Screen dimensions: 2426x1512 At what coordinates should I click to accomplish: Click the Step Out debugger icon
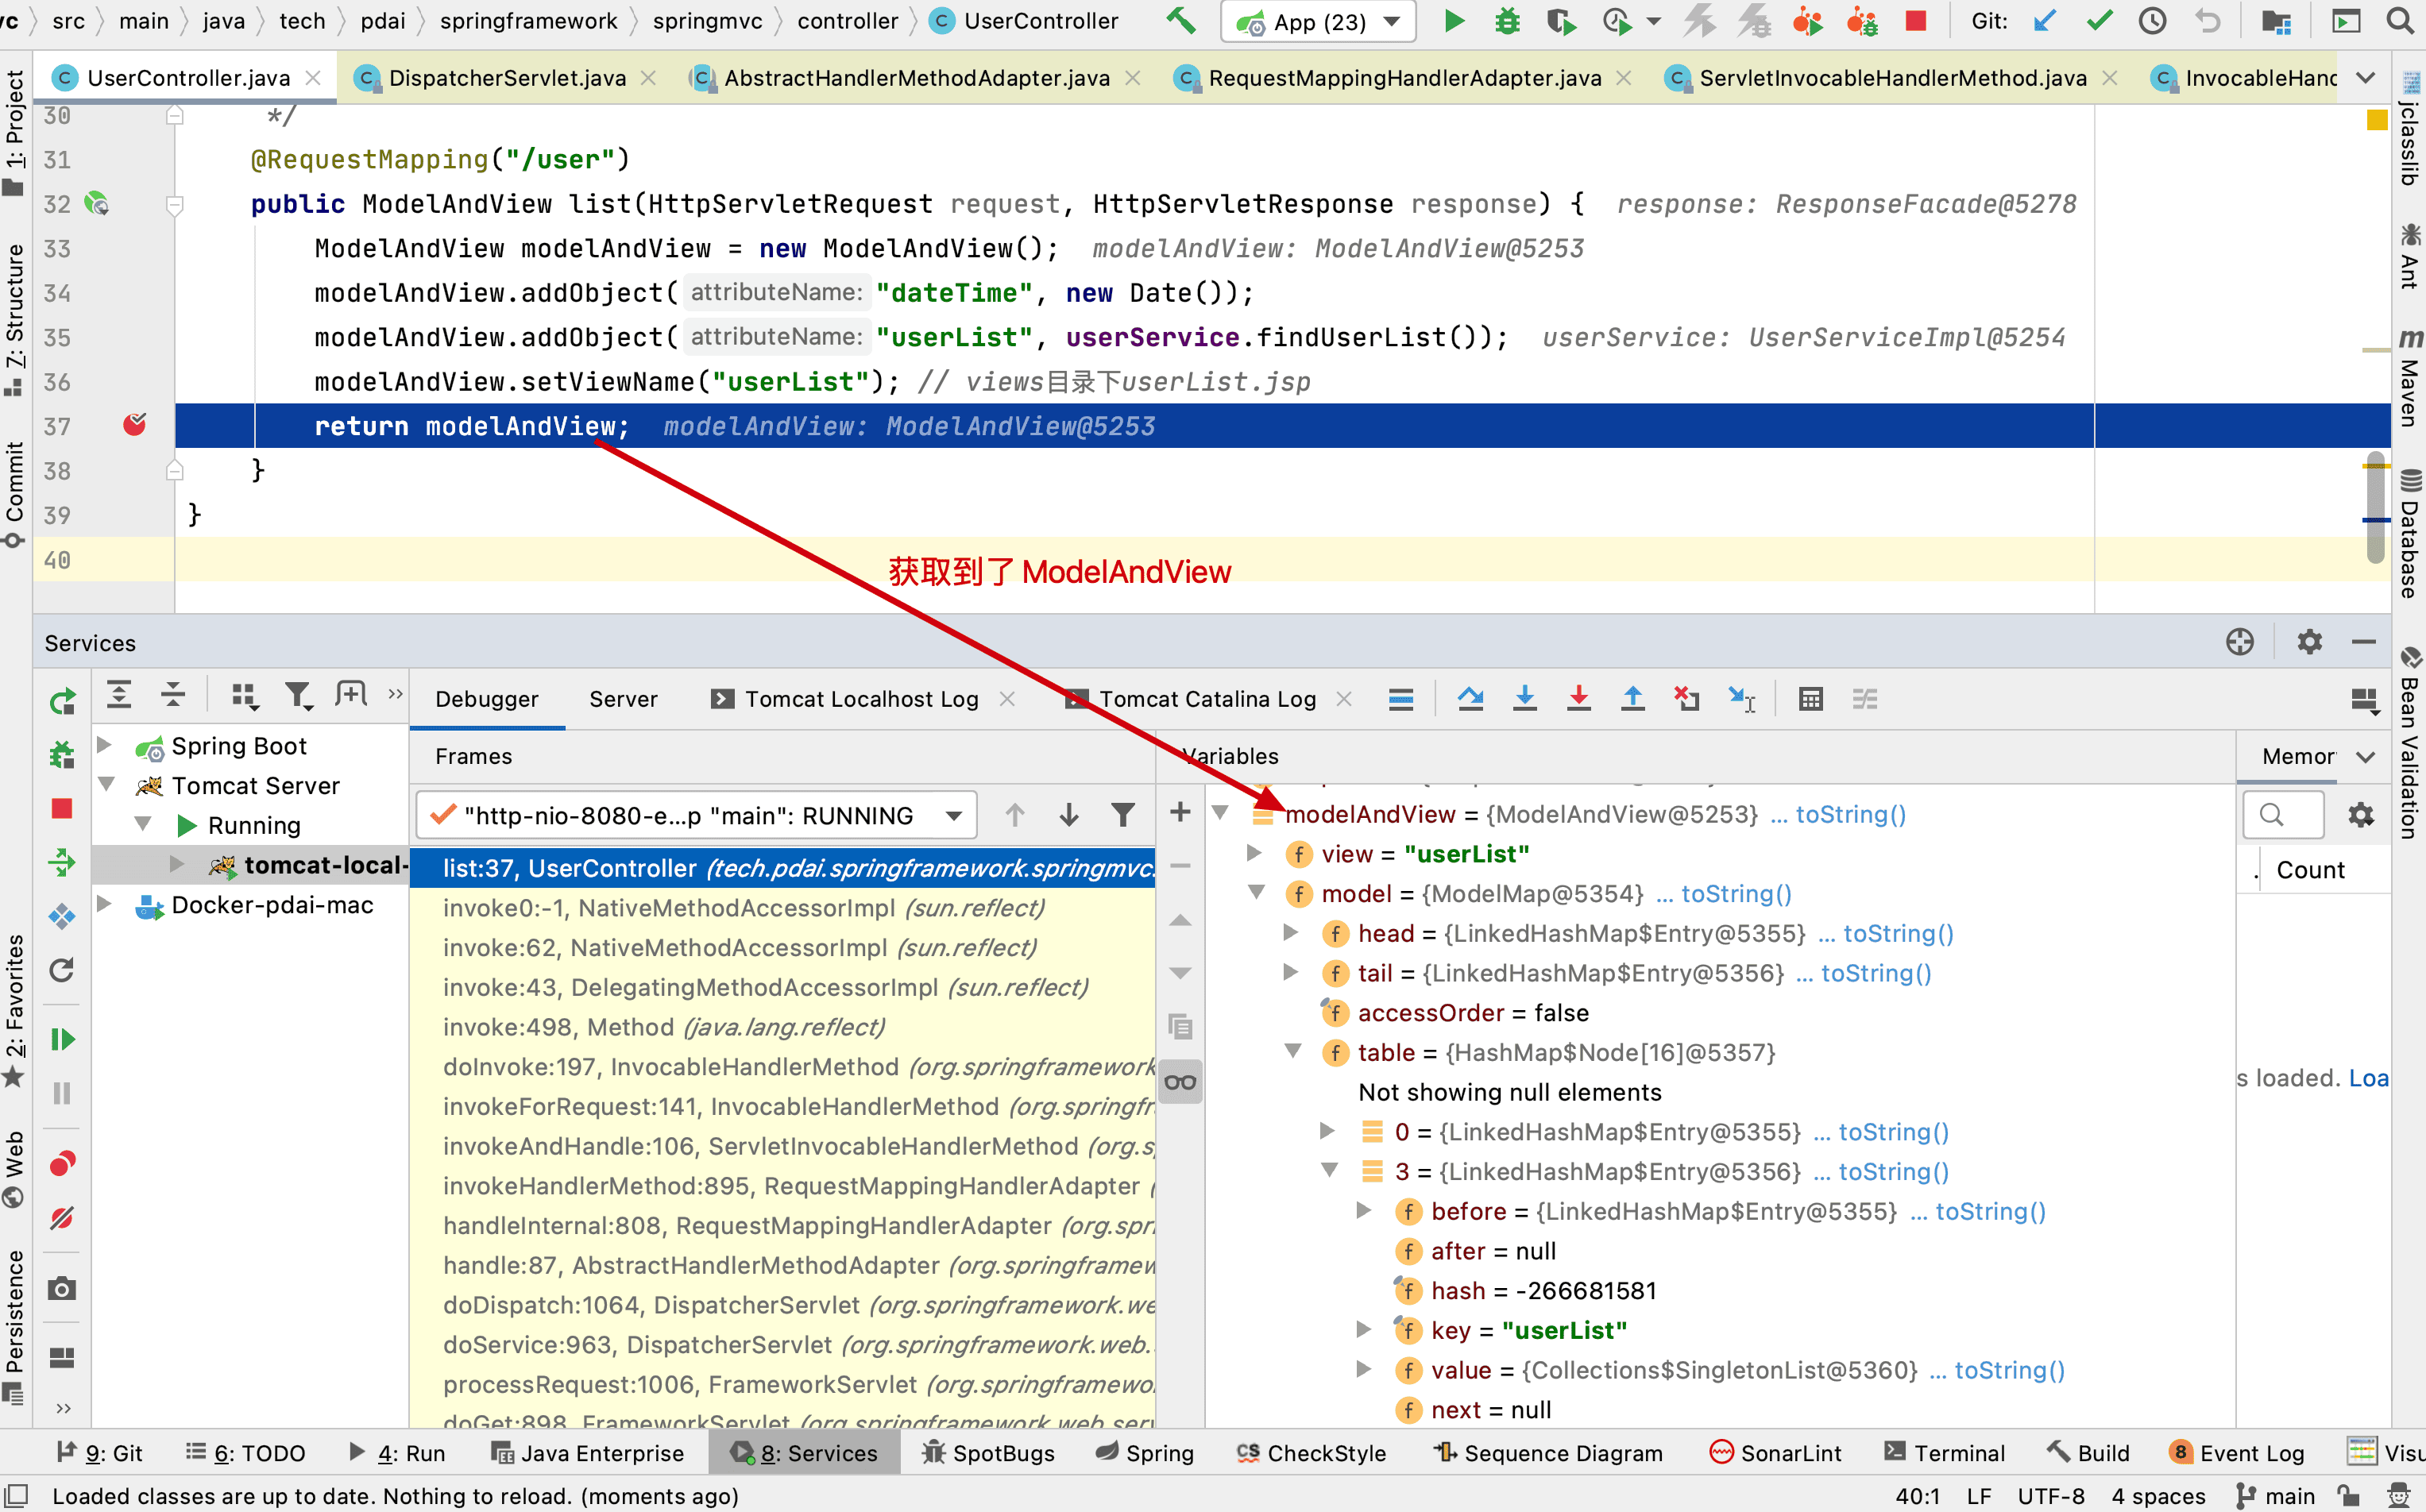[x=1632, y=699]
